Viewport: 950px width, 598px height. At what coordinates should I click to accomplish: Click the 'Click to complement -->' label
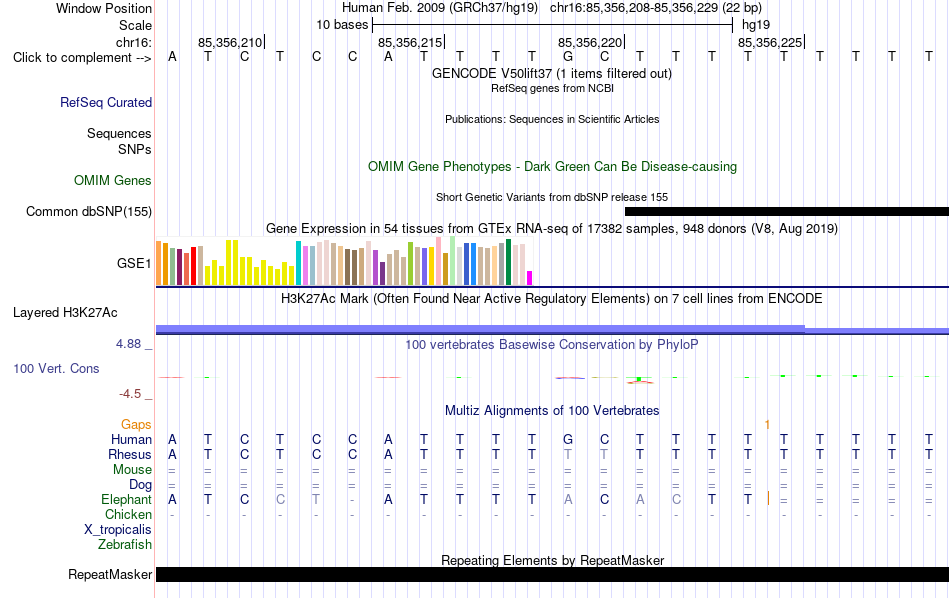pyautogui.click(x=82, y=58)
